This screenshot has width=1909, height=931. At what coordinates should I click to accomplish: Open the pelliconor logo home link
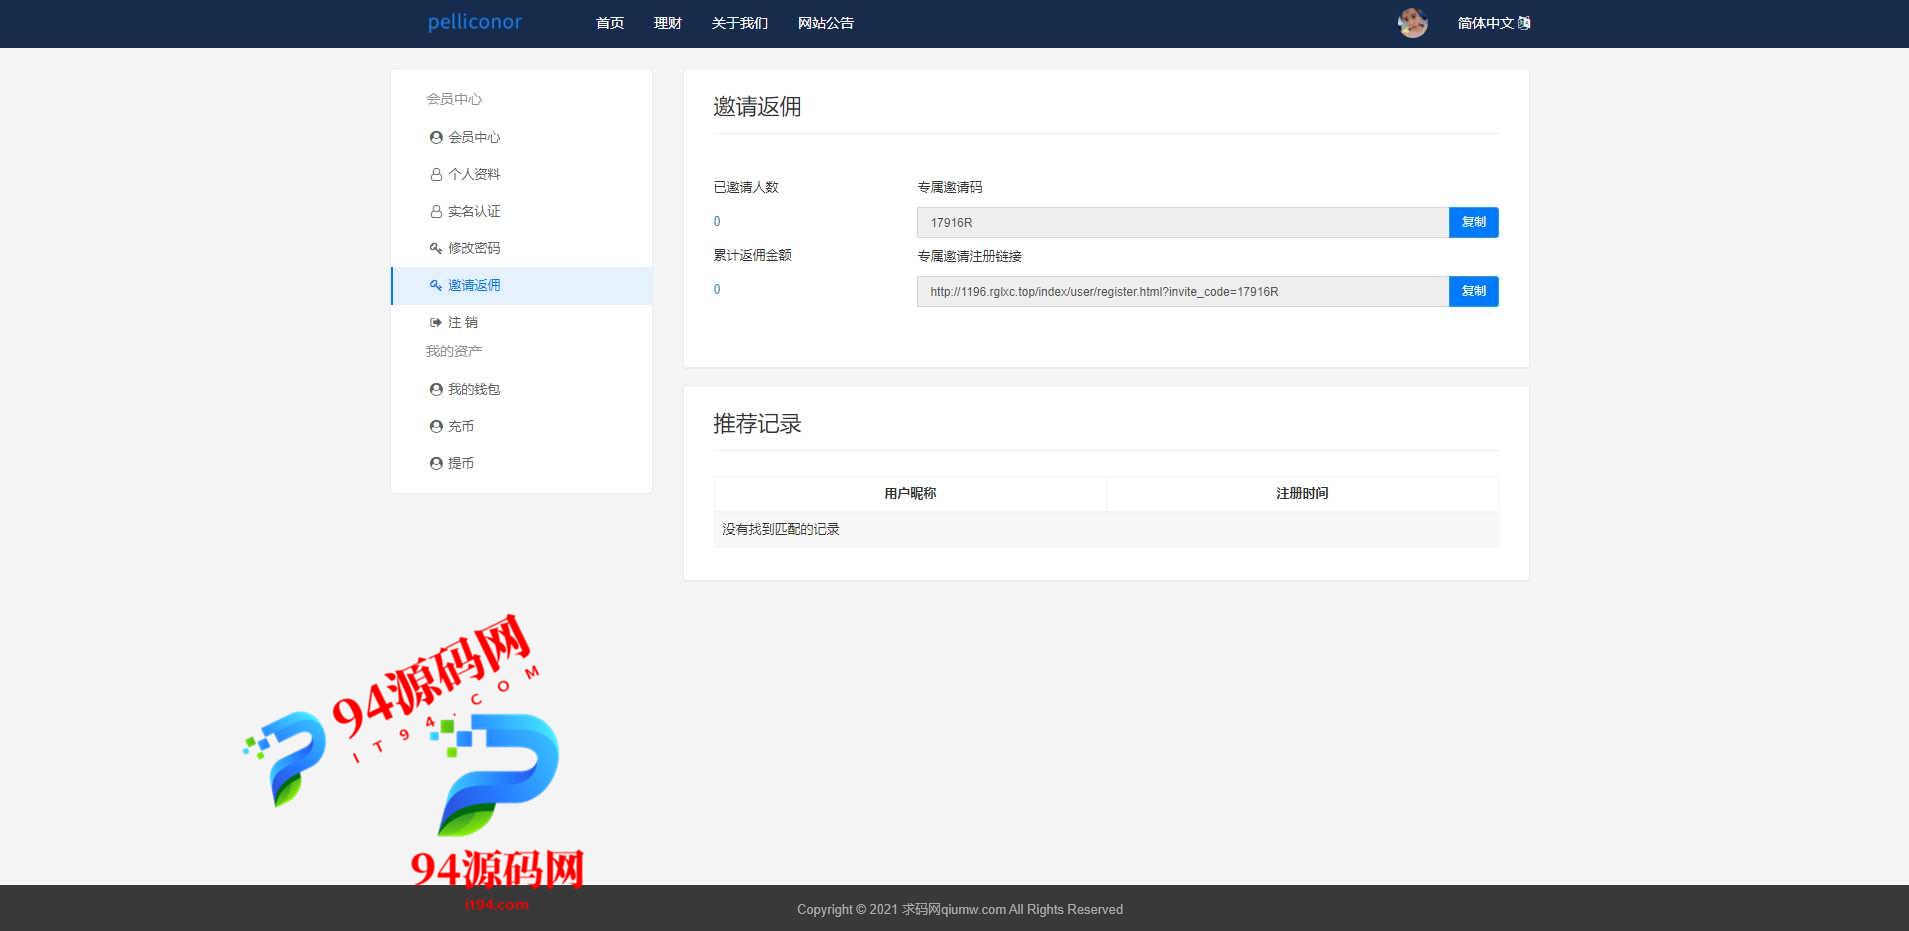pyautogui.click(x=475, y=22)
